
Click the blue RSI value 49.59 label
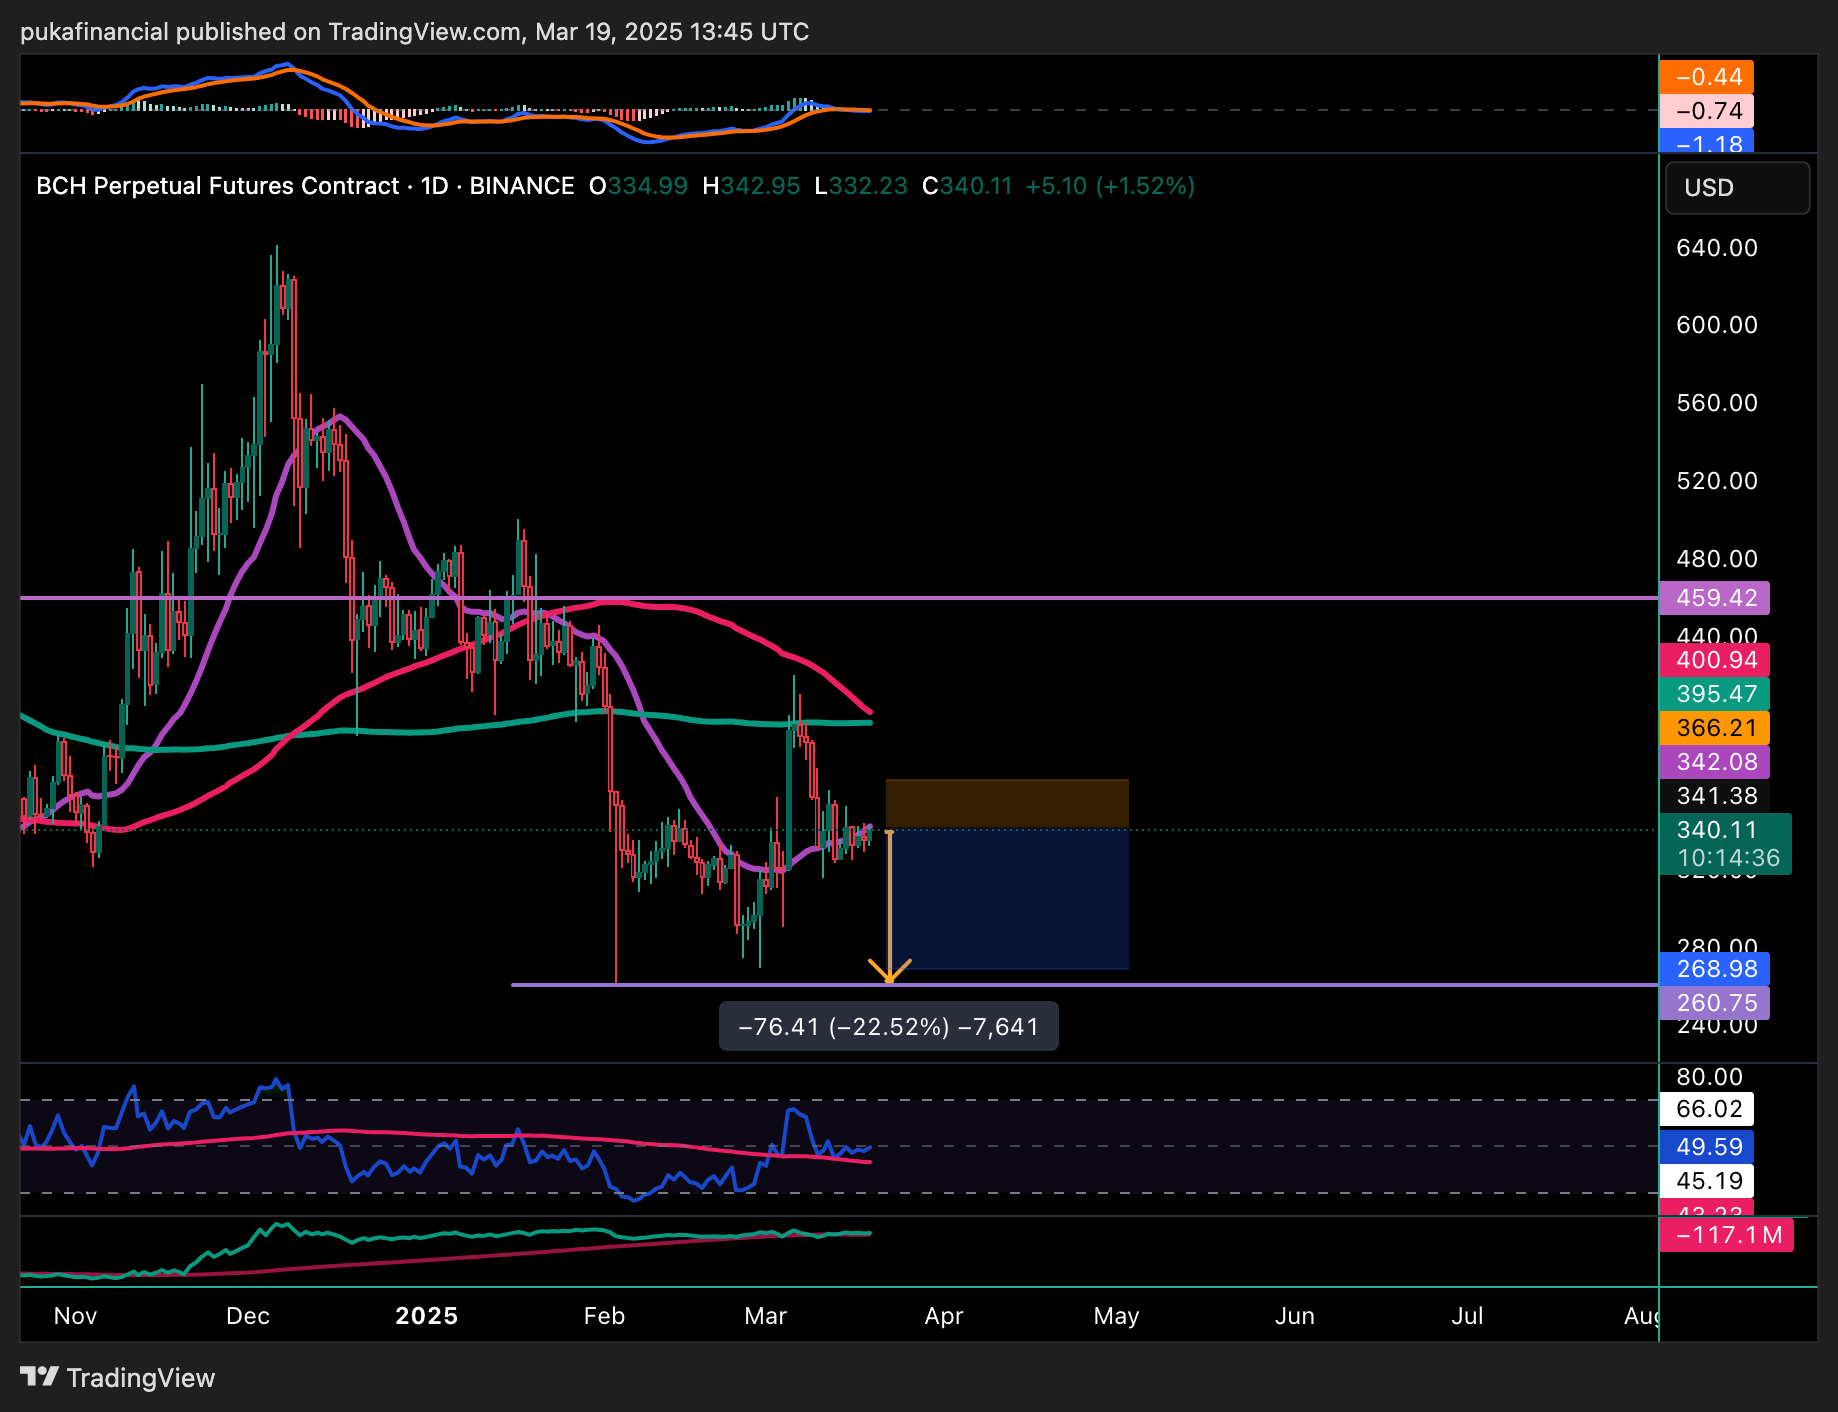pyautogui.click(x=1707, y=1147)
